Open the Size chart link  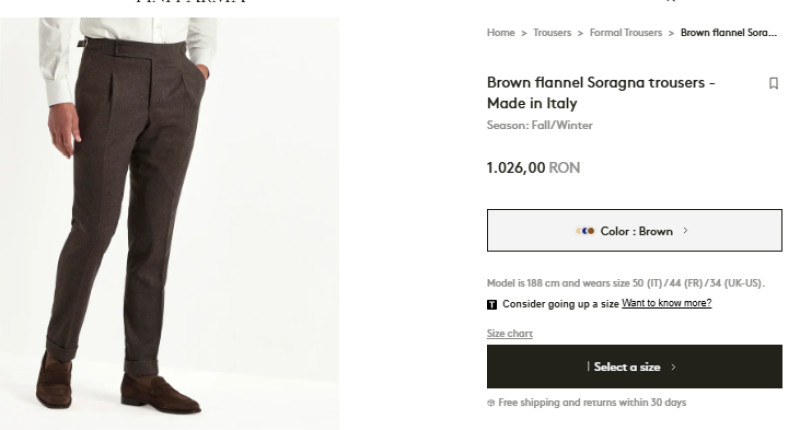(x=510, y=334)
